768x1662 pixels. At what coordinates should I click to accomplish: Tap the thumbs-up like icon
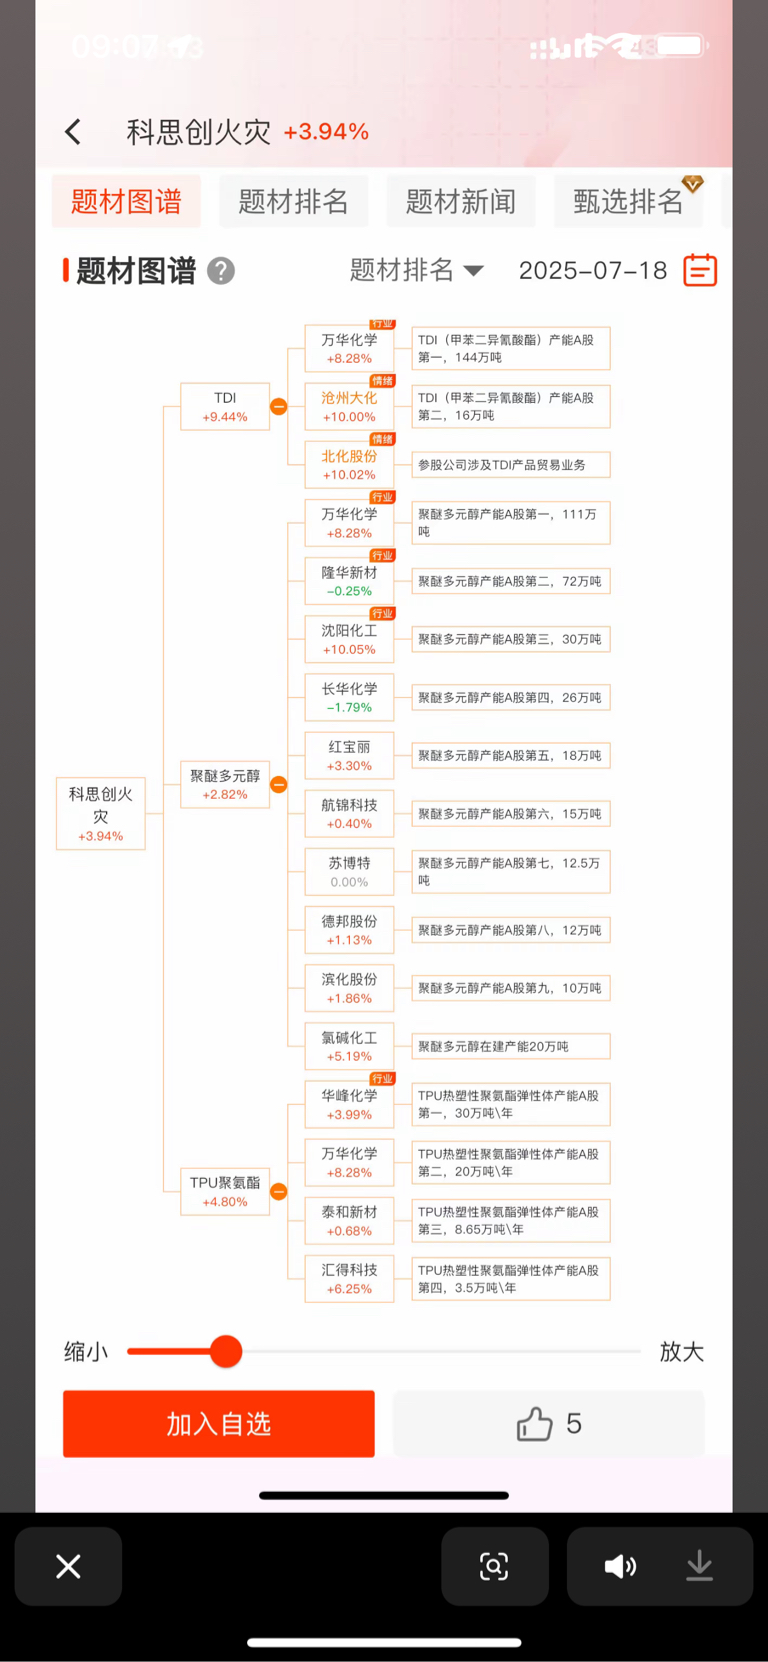pos(534,1424)
